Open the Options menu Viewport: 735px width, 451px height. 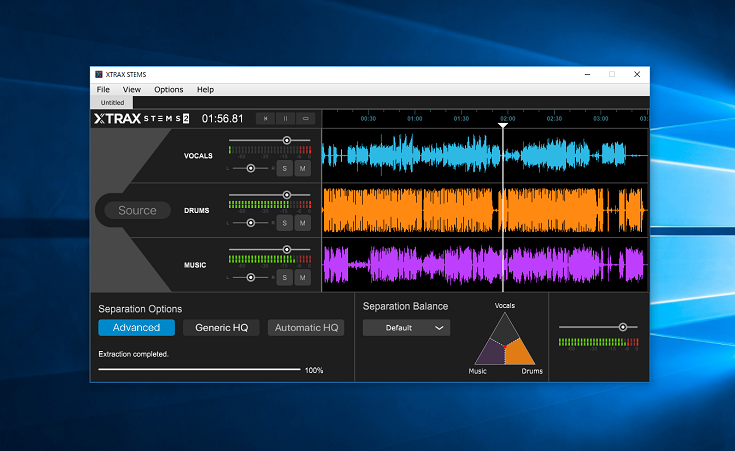click(169, 90)
